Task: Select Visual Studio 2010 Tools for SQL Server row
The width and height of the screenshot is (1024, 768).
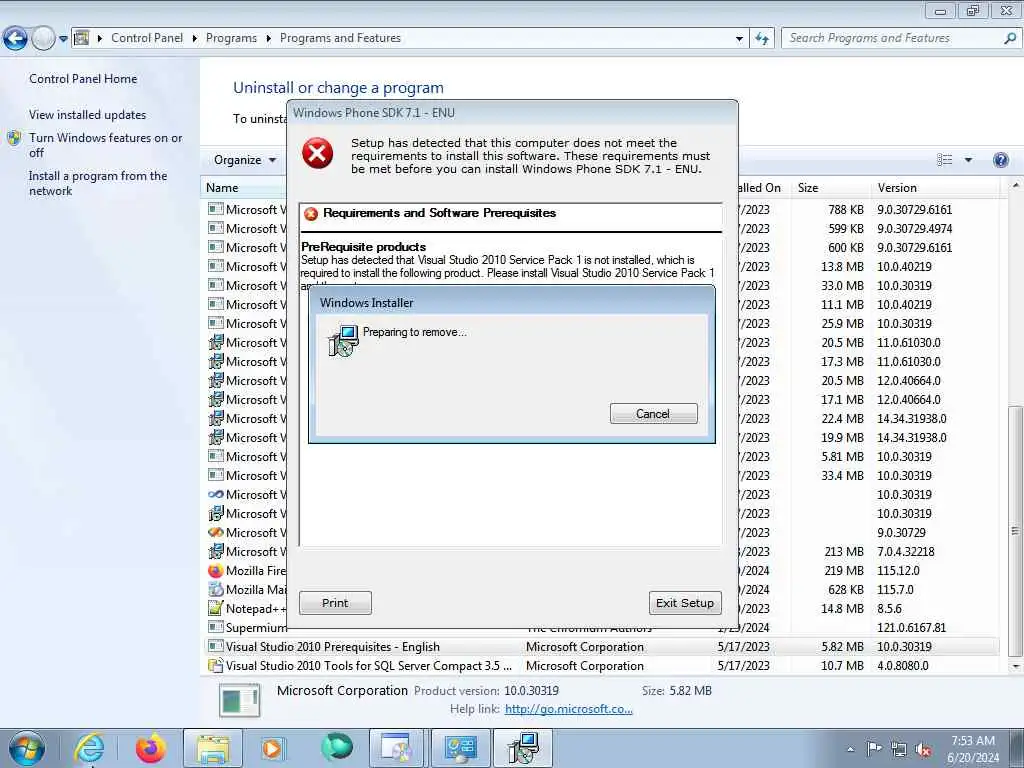Action: click(x=601, y=665)
